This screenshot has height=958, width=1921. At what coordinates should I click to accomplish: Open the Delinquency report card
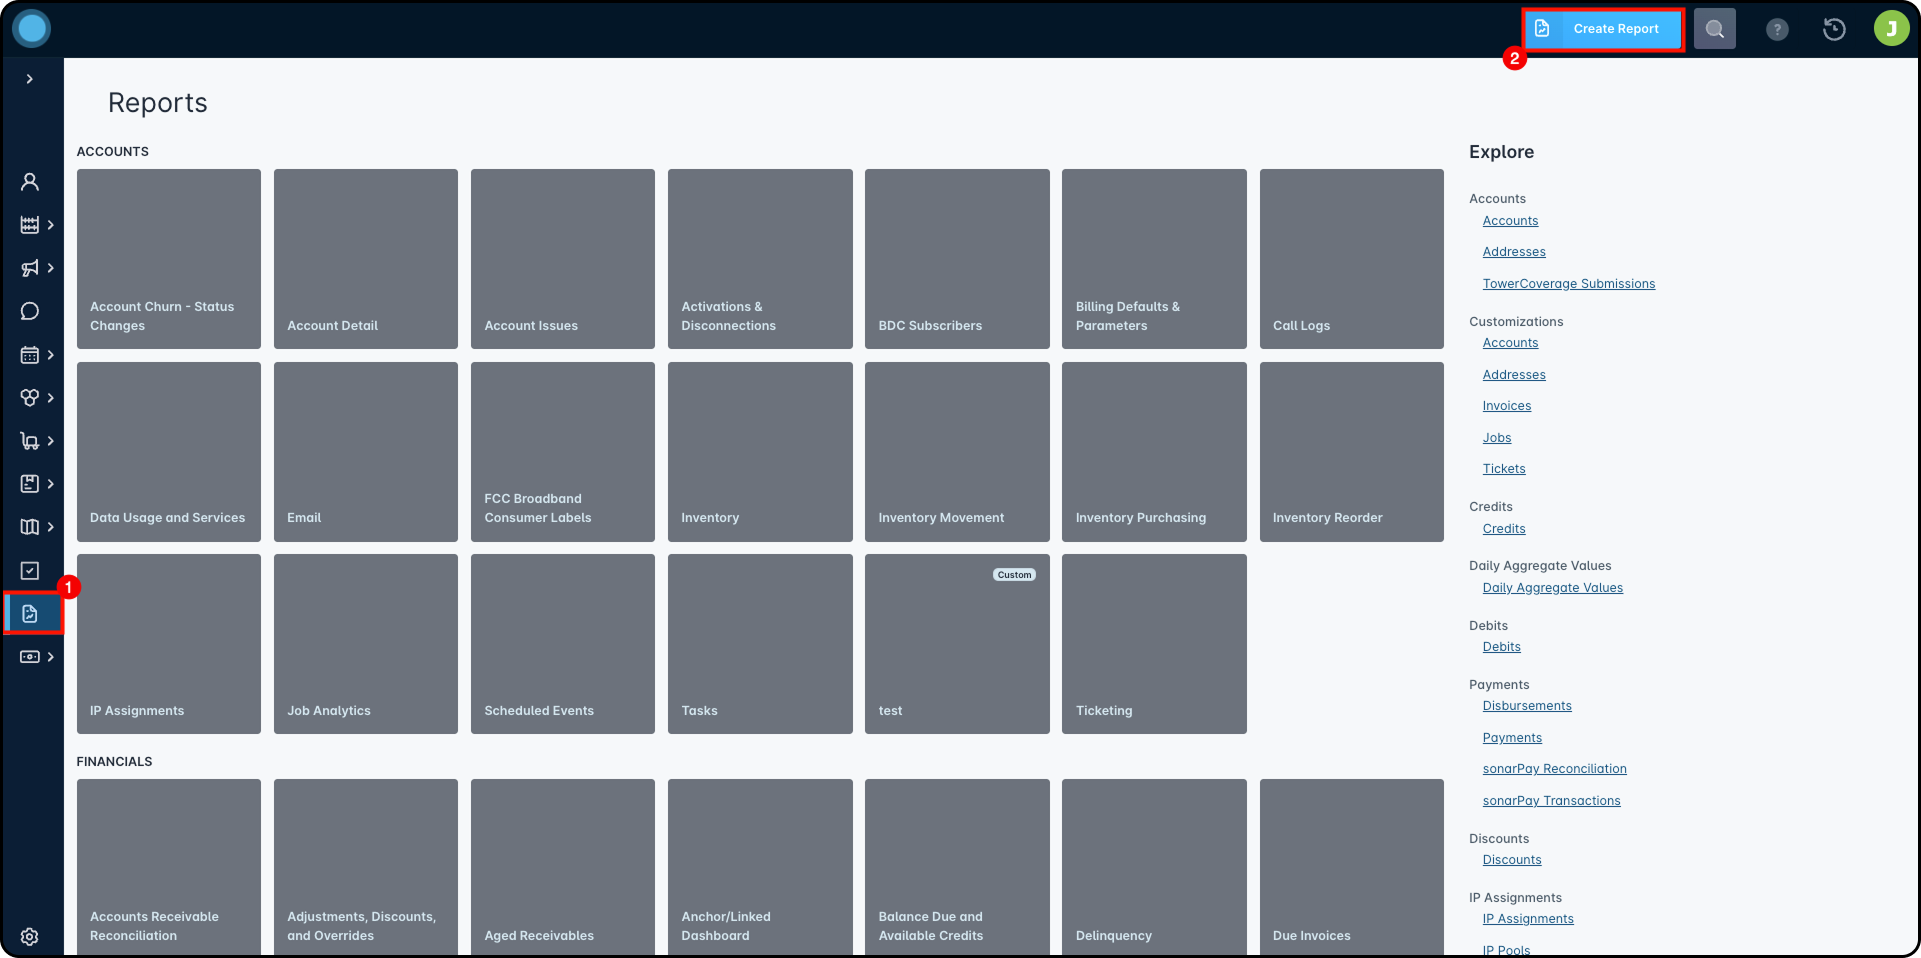click(1154, 867)
